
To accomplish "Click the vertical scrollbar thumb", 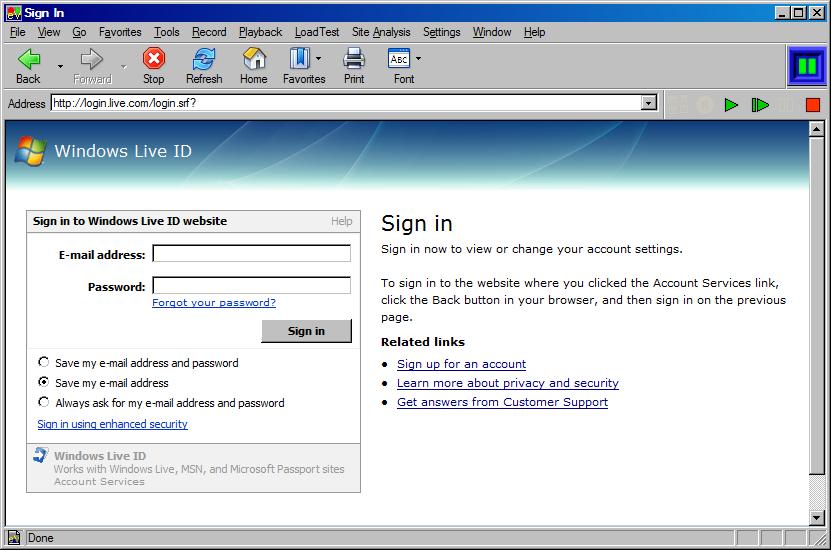I will click(816, 305).
